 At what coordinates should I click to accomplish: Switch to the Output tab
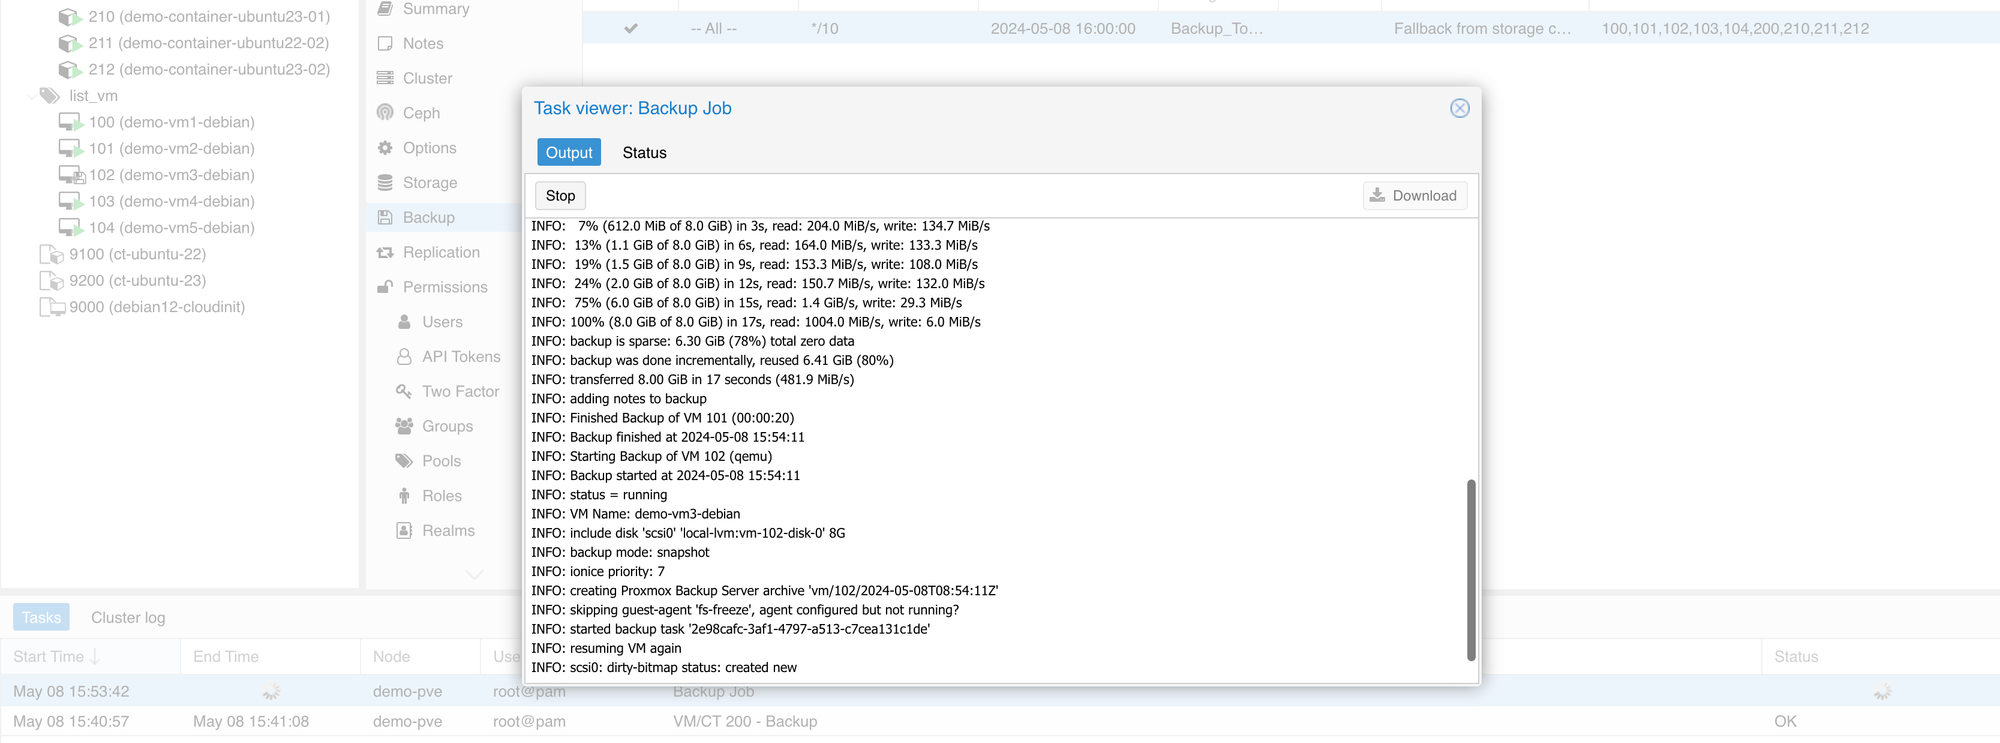(x=569, y=153)
